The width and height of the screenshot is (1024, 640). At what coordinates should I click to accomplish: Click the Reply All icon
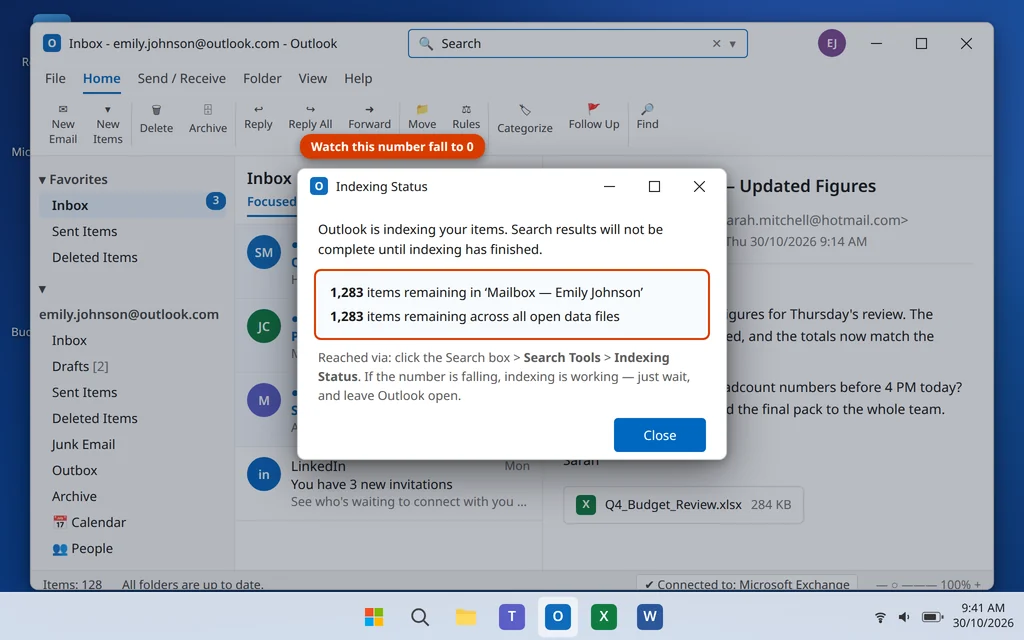click(x=310, y=109)
